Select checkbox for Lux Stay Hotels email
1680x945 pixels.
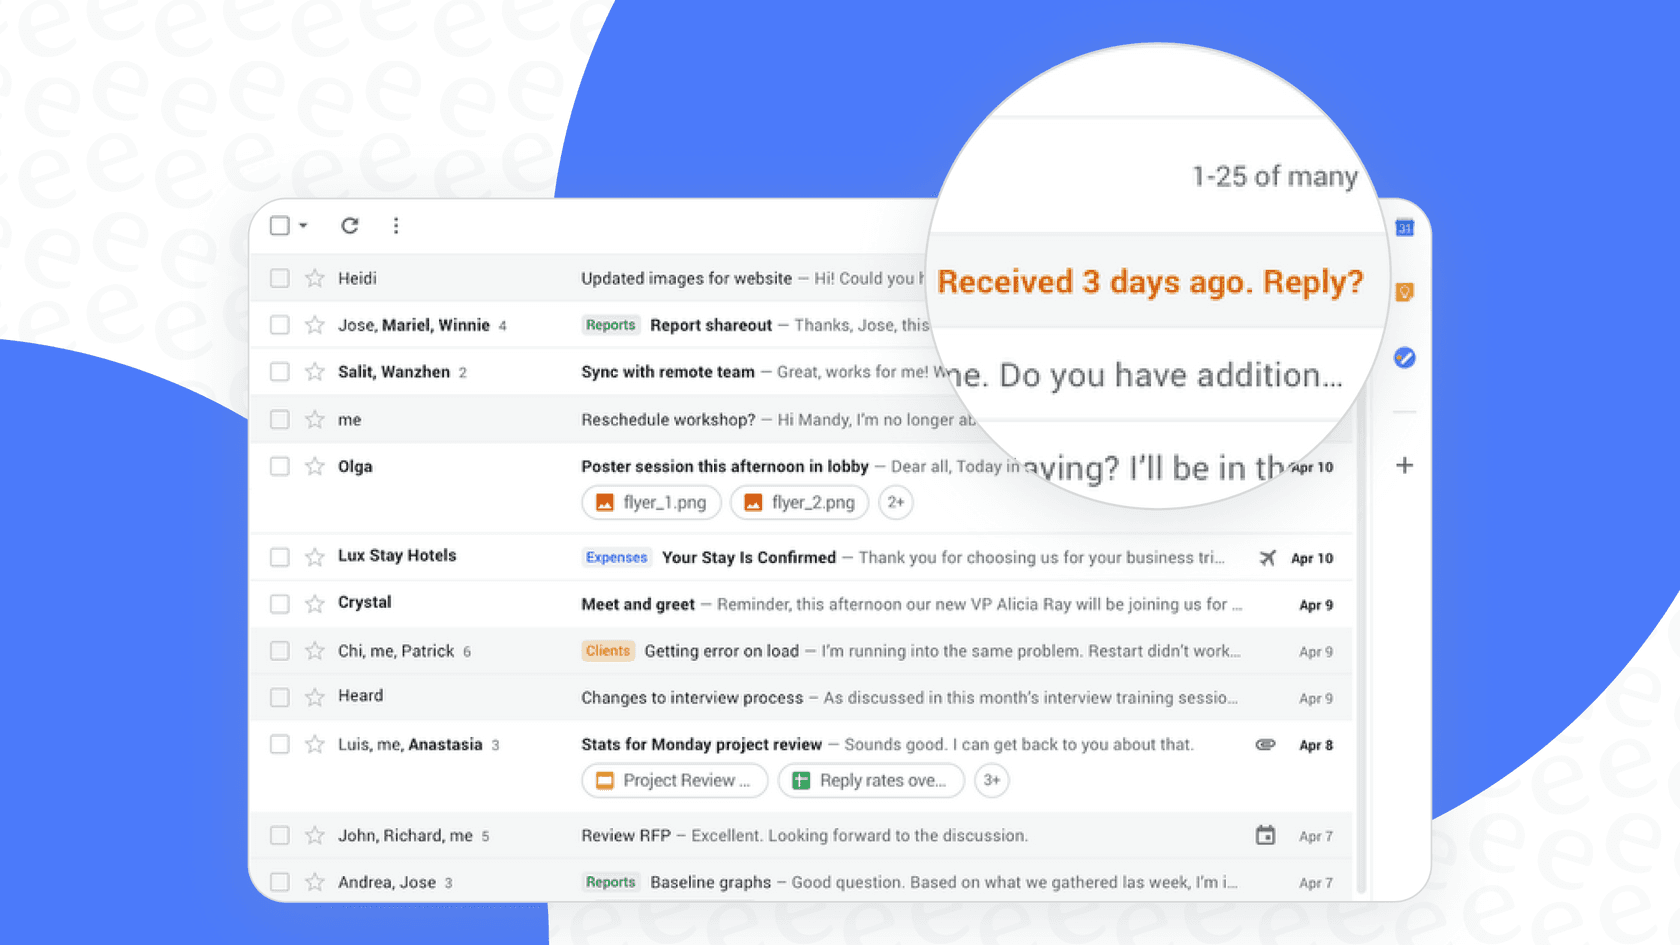[x=280, y=557]
